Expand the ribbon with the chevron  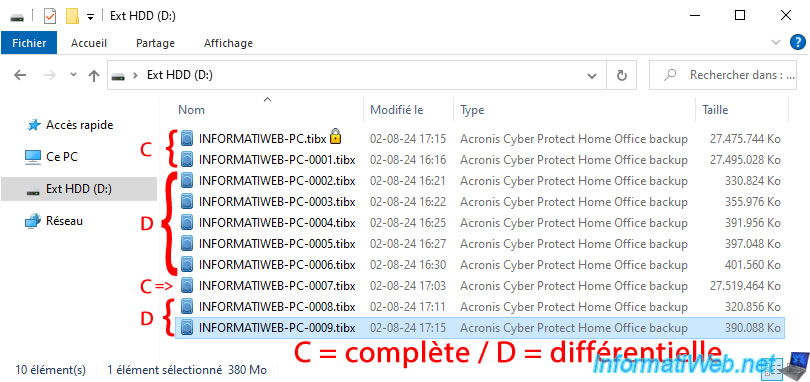(x=775, y=42)
